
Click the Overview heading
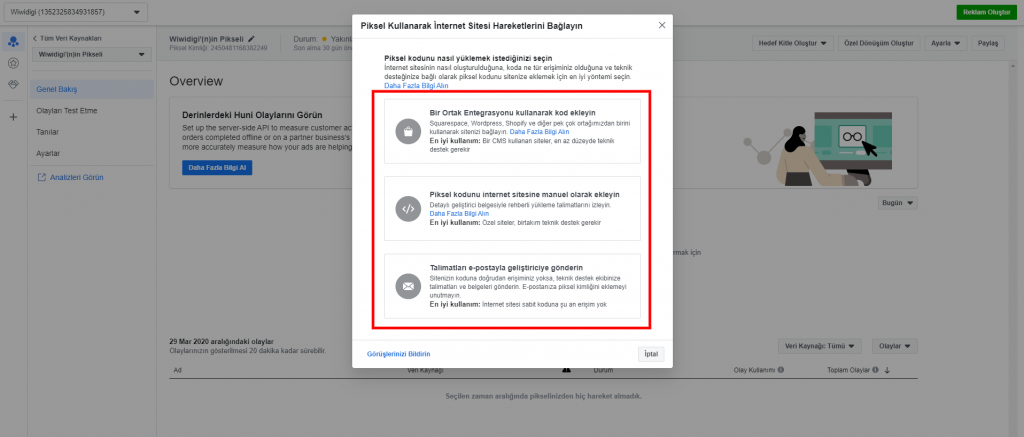point(196,81)
